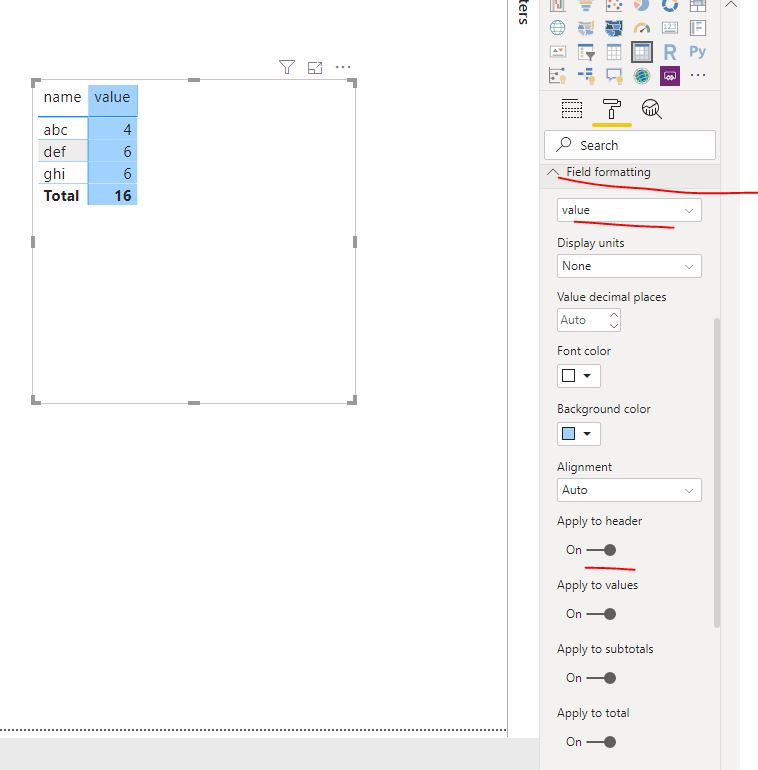The width and height of the screenshot is (758, 770).
Task: Open the Format paint roller tab
Action: (612, 109)
